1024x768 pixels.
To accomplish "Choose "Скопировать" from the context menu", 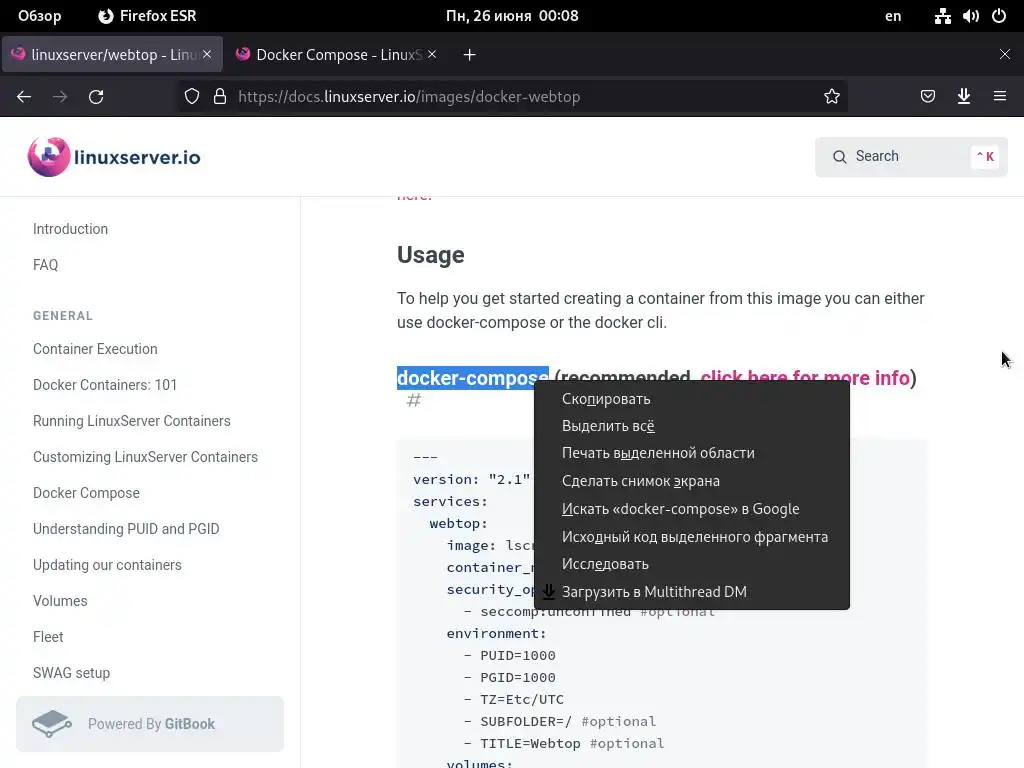I will 606,399.
